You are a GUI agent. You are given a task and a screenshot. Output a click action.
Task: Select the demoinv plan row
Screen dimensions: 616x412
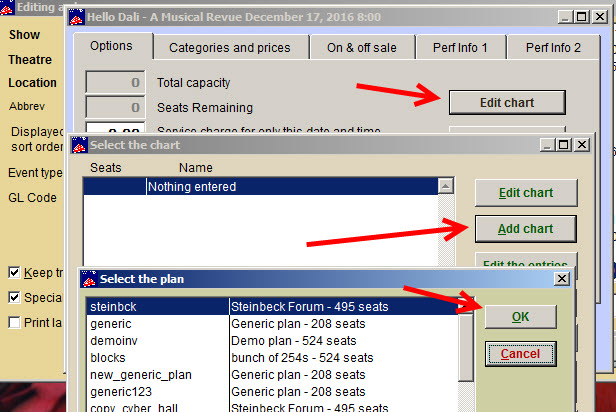pos(272,341)
